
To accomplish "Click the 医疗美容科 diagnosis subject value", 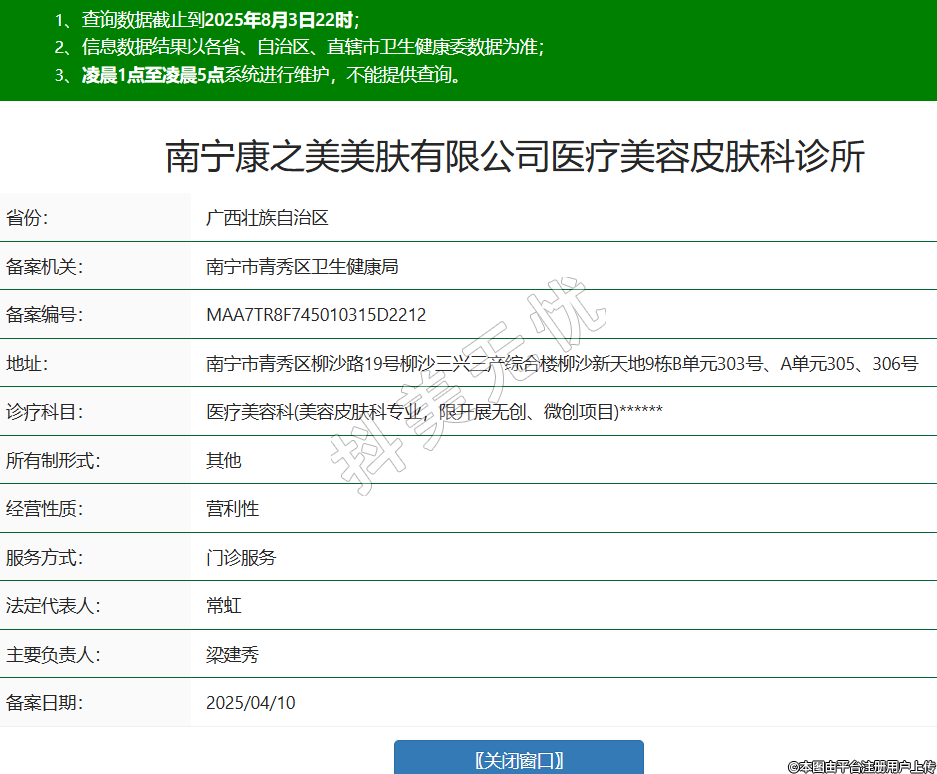I will [434, 412].
